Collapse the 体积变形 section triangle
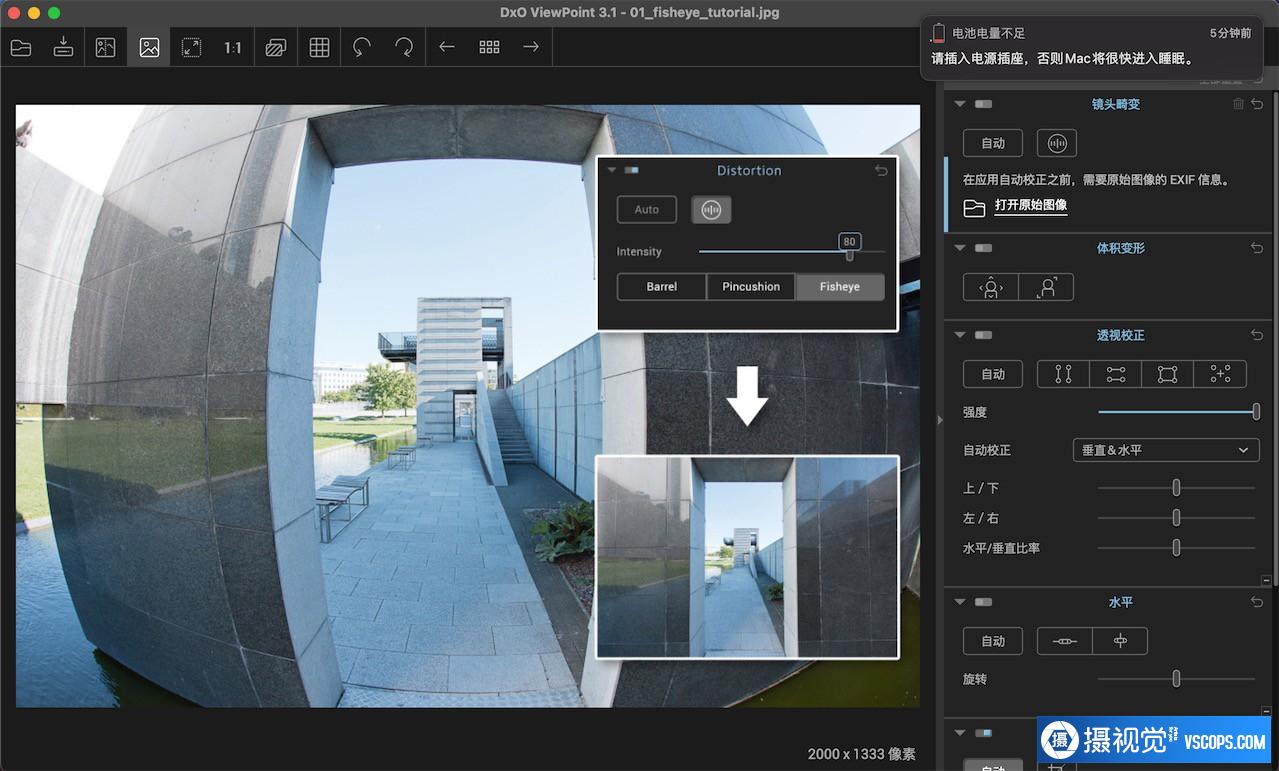1279x771 pixels. tap(960, 248)
